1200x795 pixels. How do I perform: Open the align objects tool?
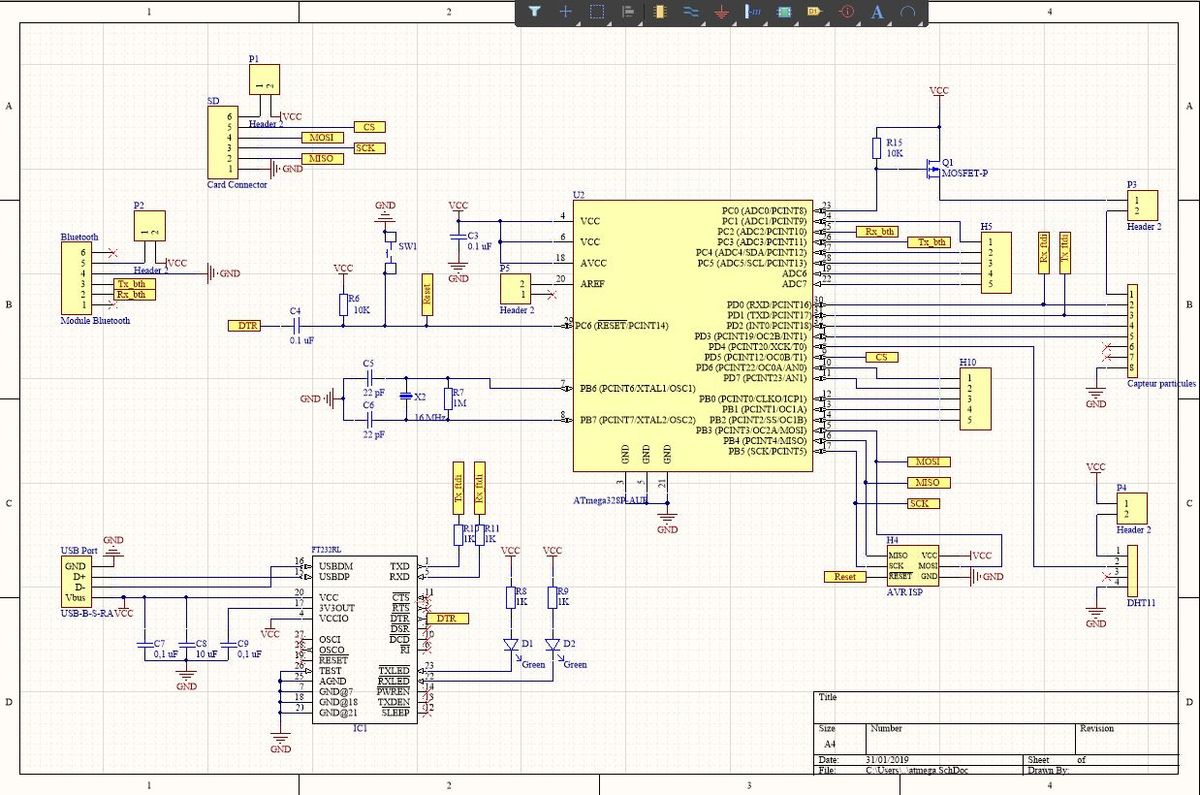(628, 12)
